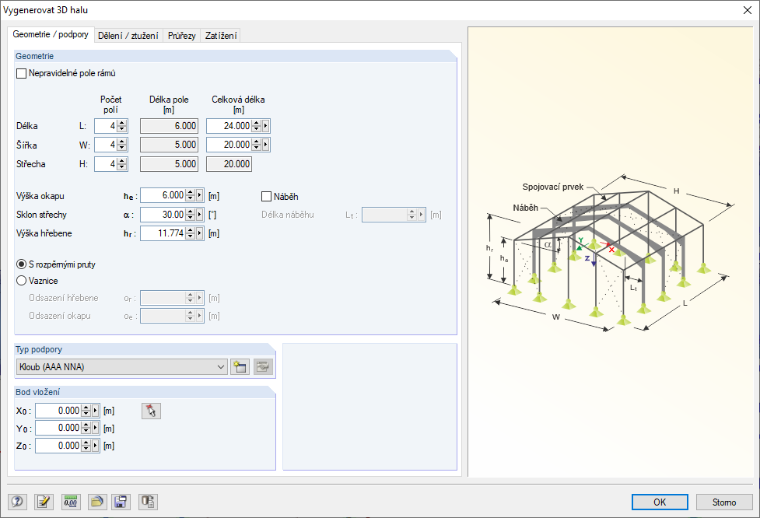Viewport: 760px width, 518px height.
Task: Enable Nepravidelné pole rámů checkbox
Action: click(x=21, y=73)
